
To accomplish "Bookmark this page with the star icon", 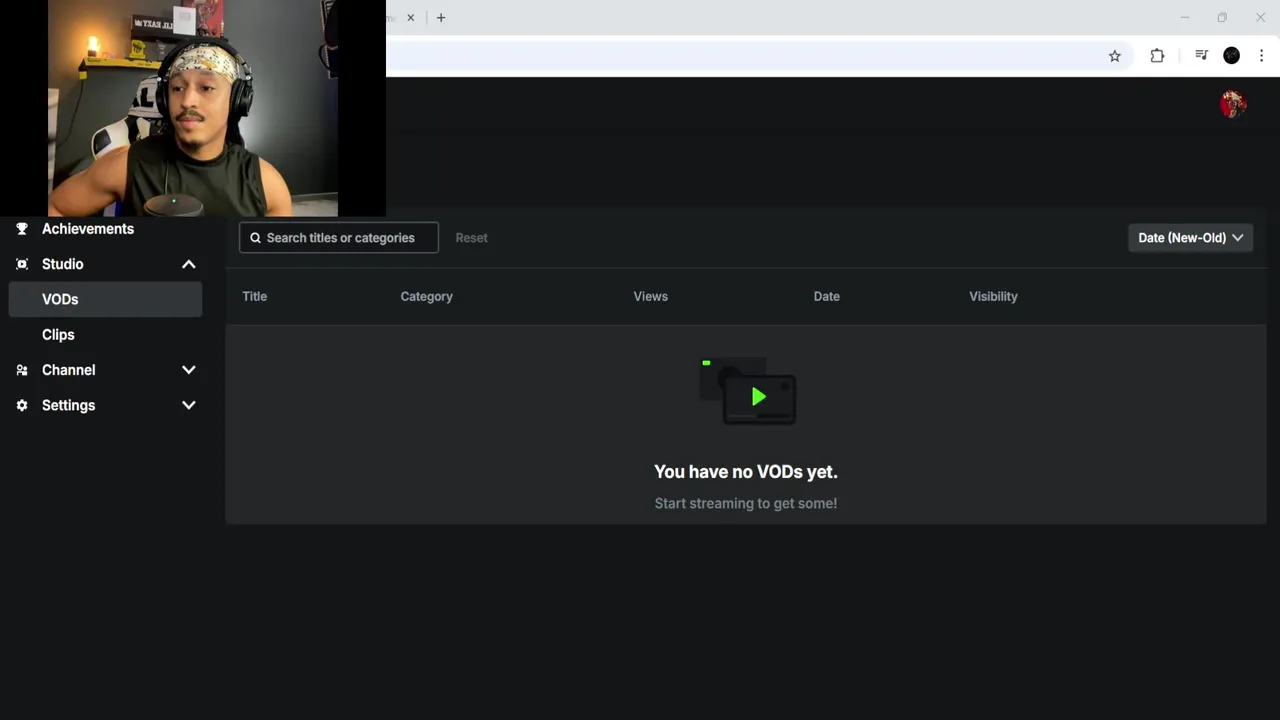I will [x=1115, y=56].
